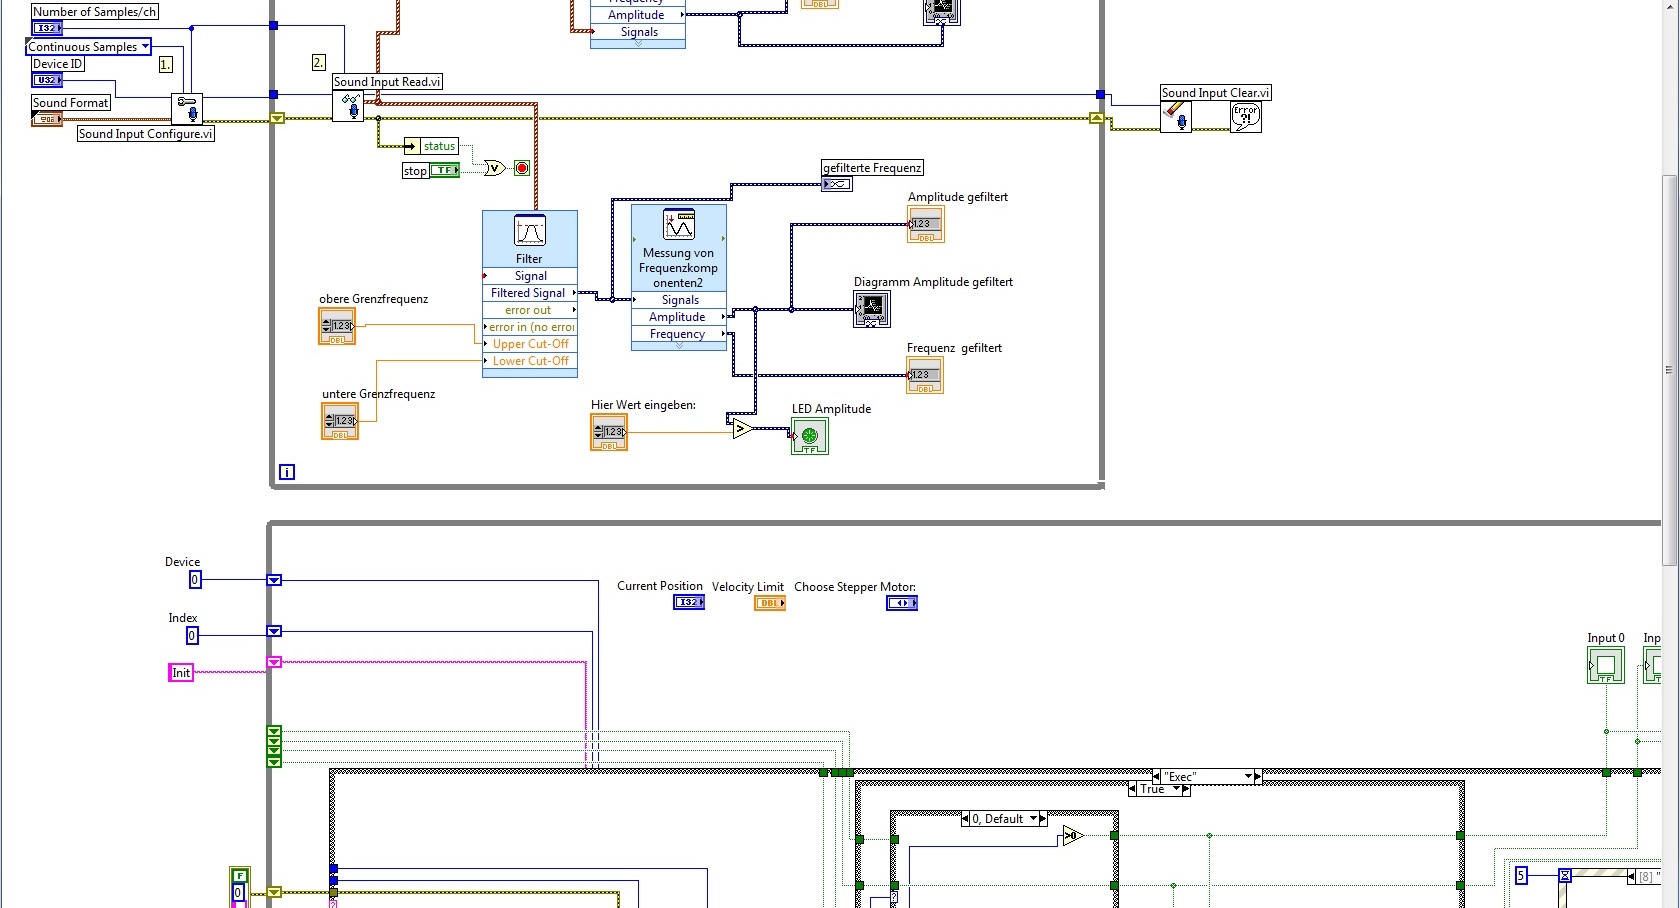Viewport: 1680px width, 908px height.
Task: Click the loop iteration terminal i
Action: click(287, 472)
